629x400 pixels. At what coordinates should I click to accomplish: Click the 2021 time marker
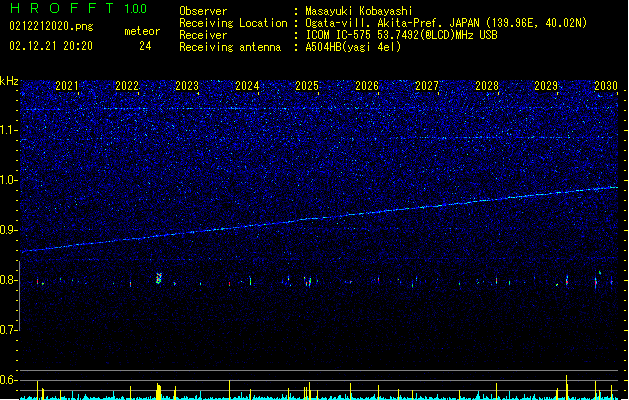click(x=67, y=85)
